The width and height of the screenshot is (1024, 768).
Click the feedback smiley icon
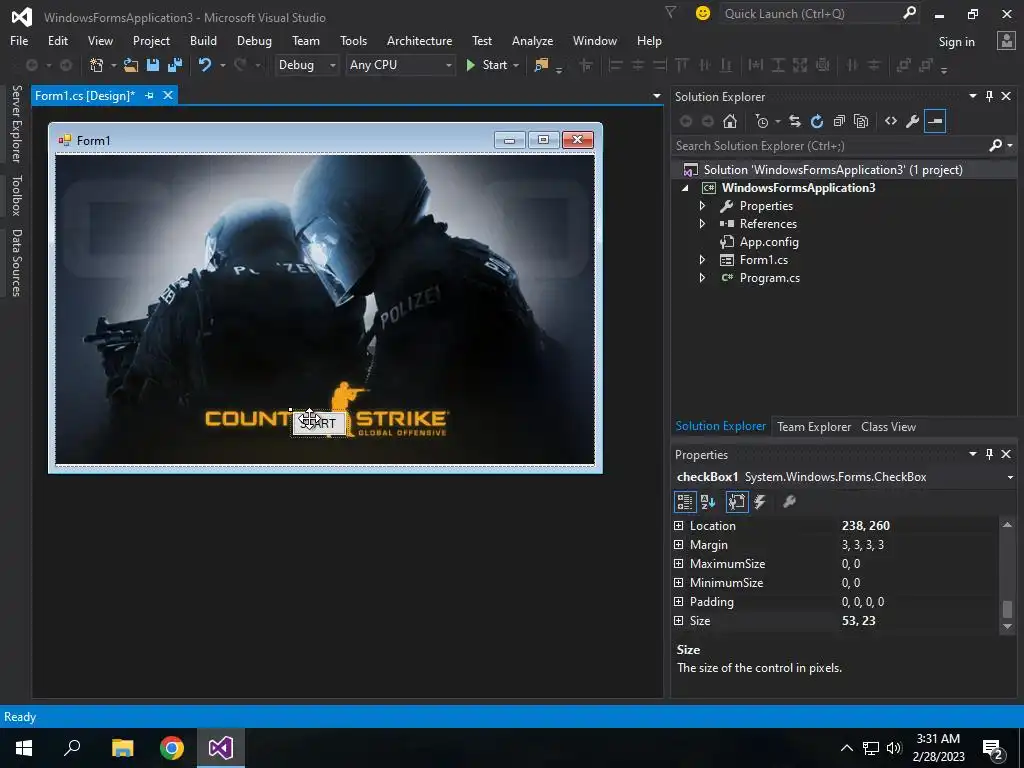click(703, 13)
